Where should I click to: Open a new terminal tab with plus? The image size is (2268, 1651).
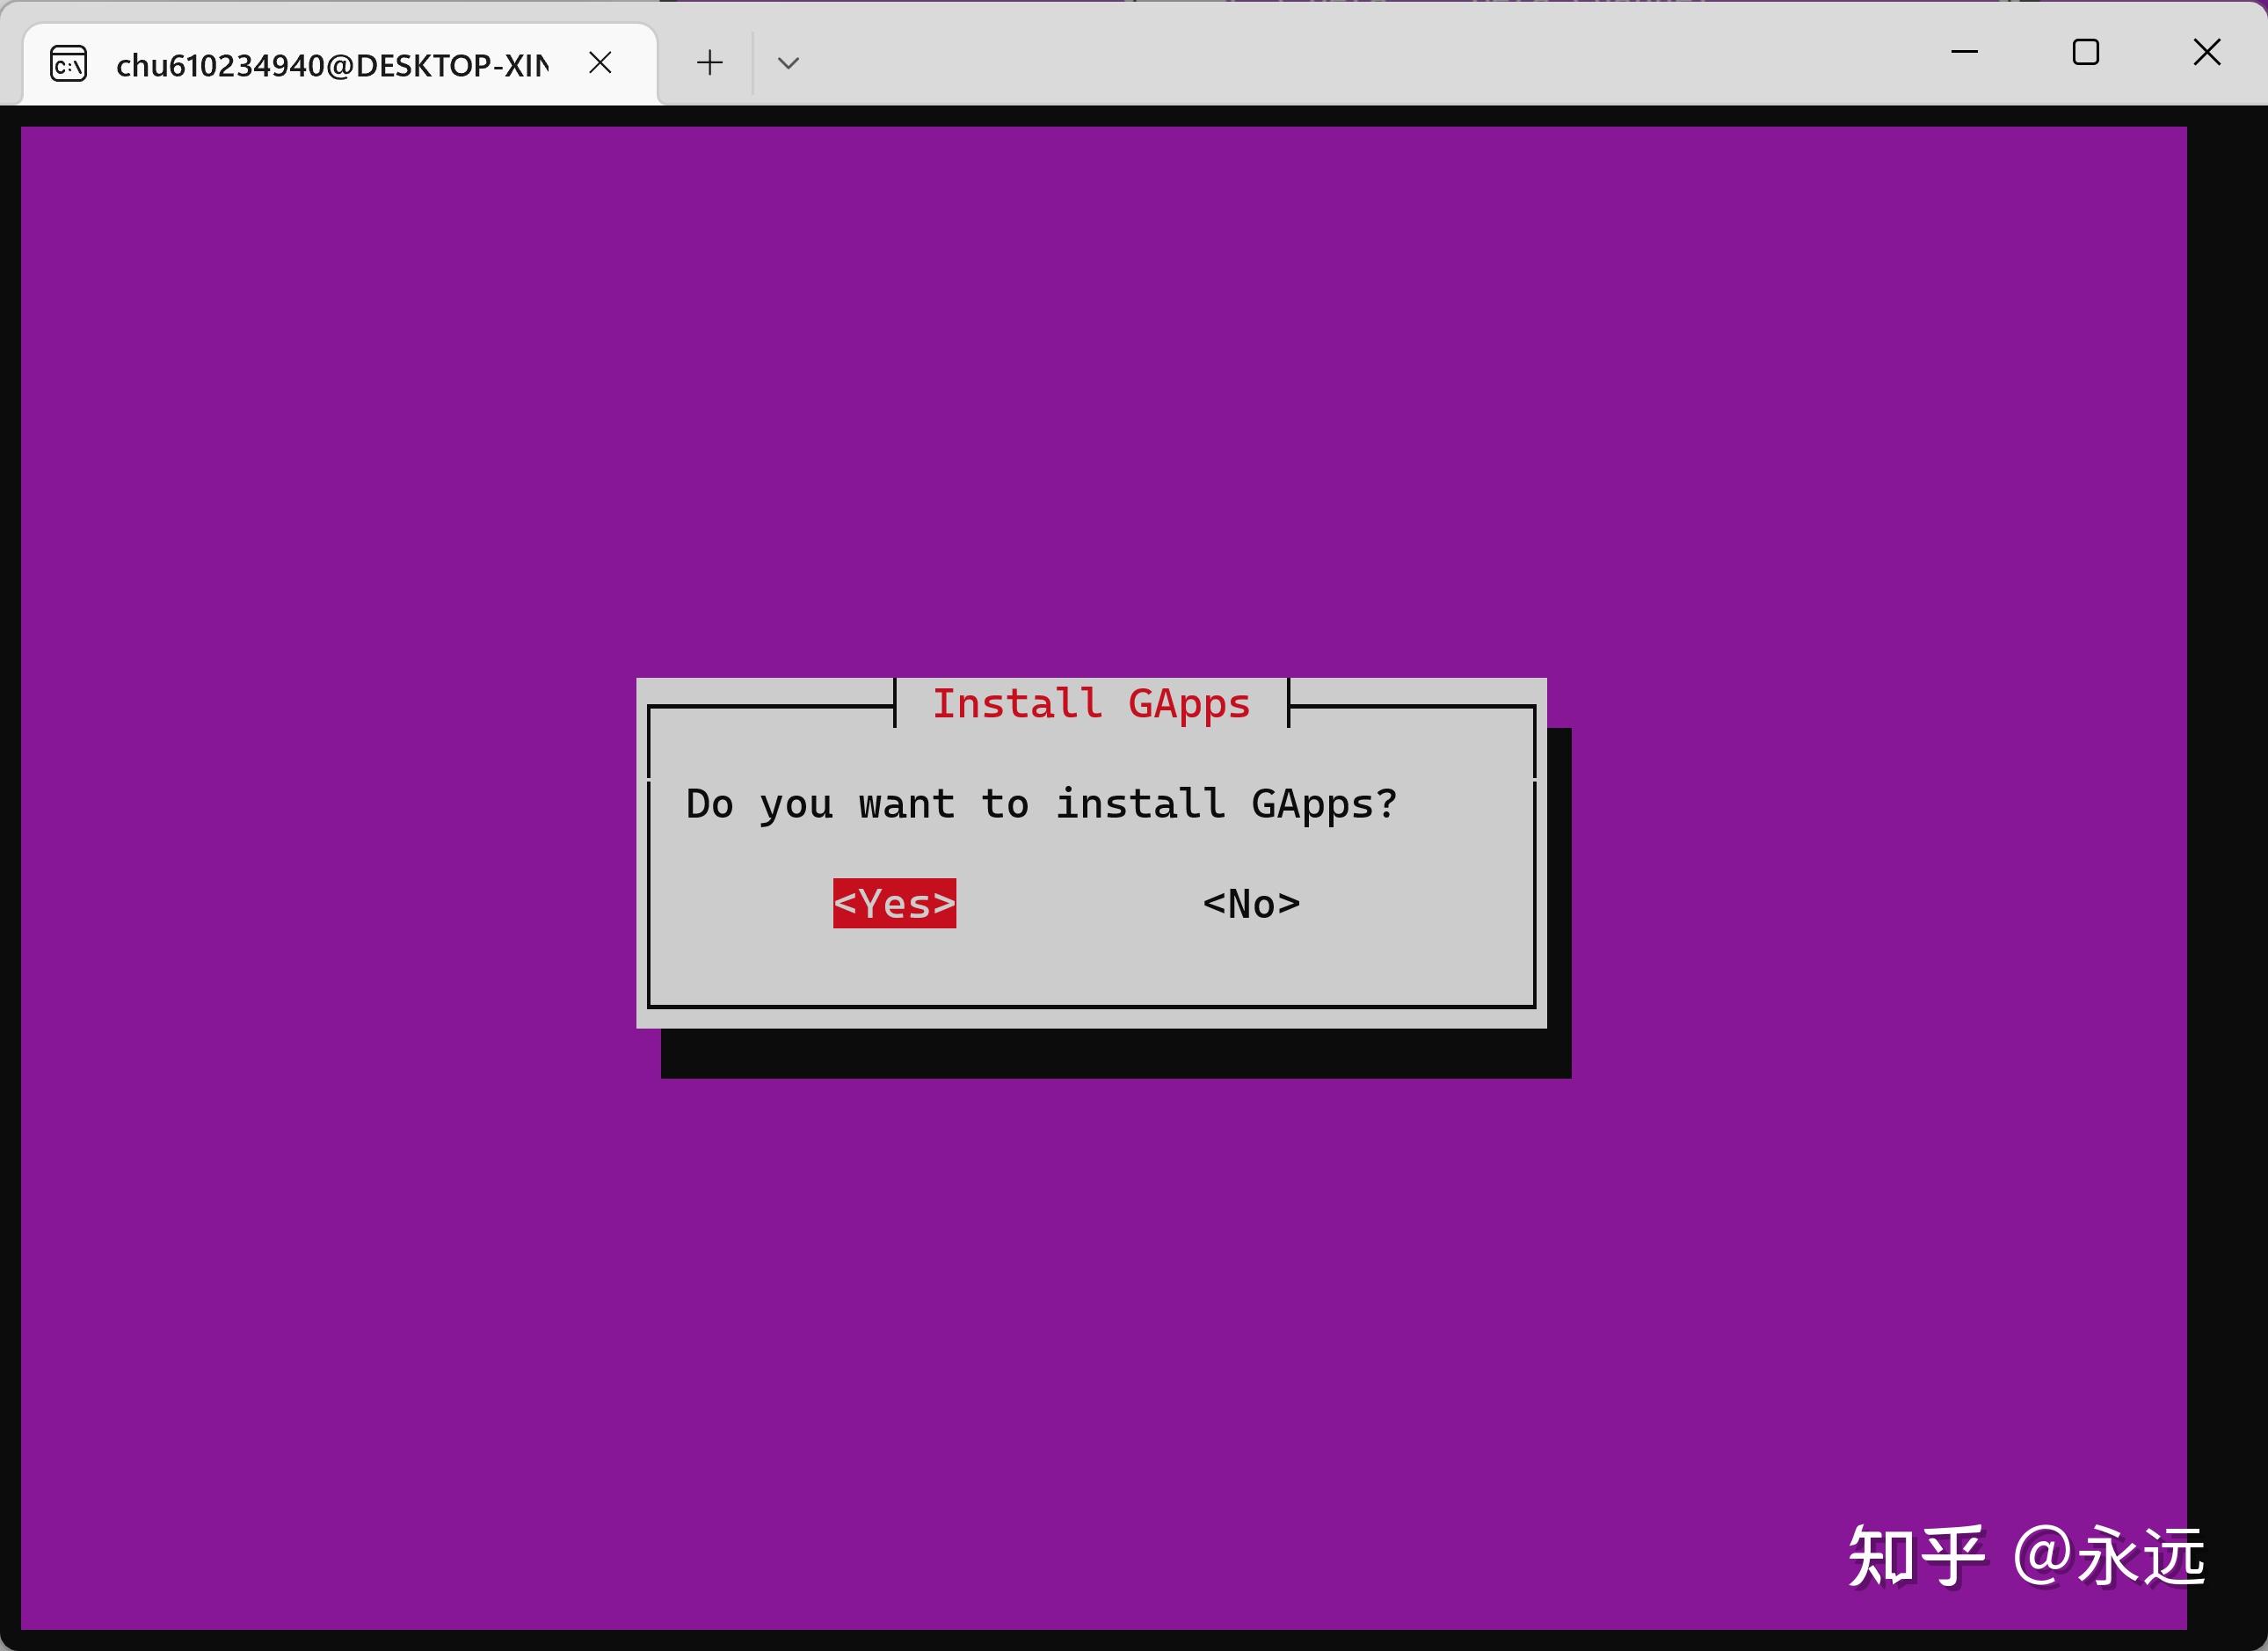pos(709,63)
